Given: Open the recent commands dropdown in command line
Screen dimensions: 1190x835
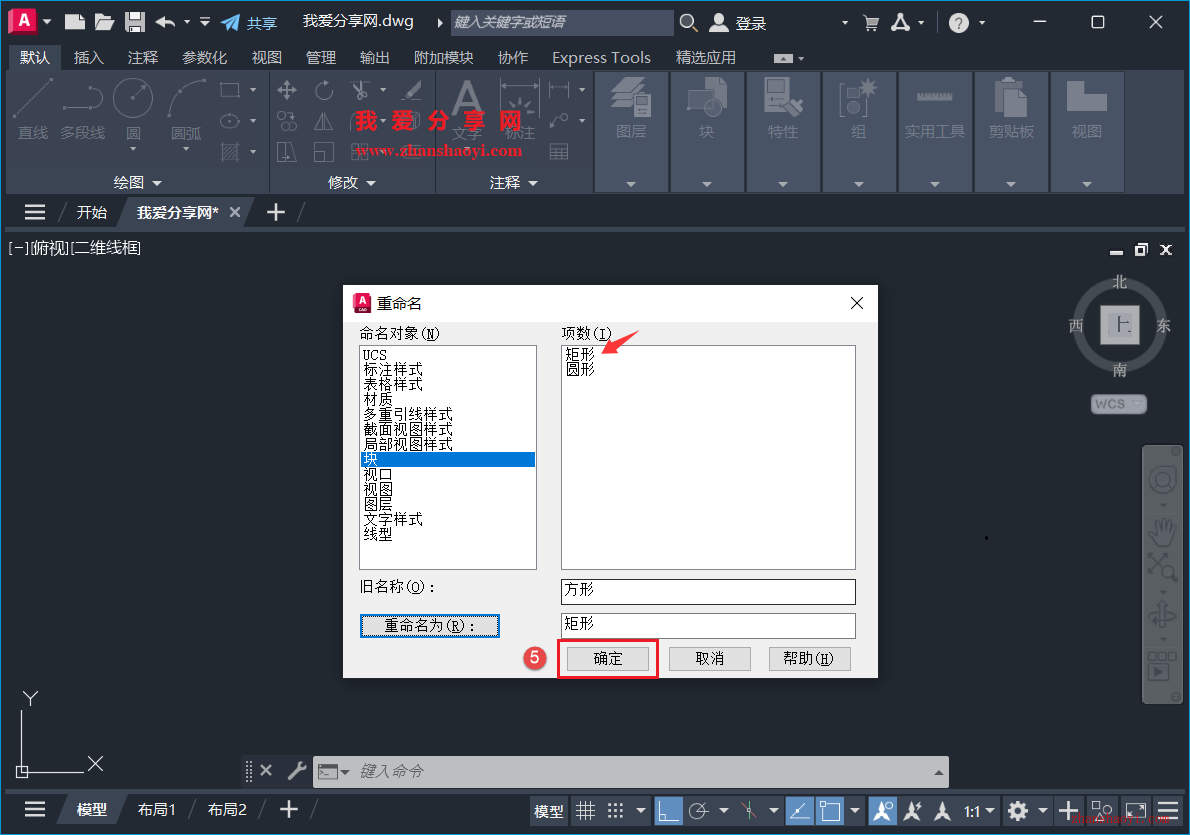Looking at the screenshot, I should click(333, 772).
